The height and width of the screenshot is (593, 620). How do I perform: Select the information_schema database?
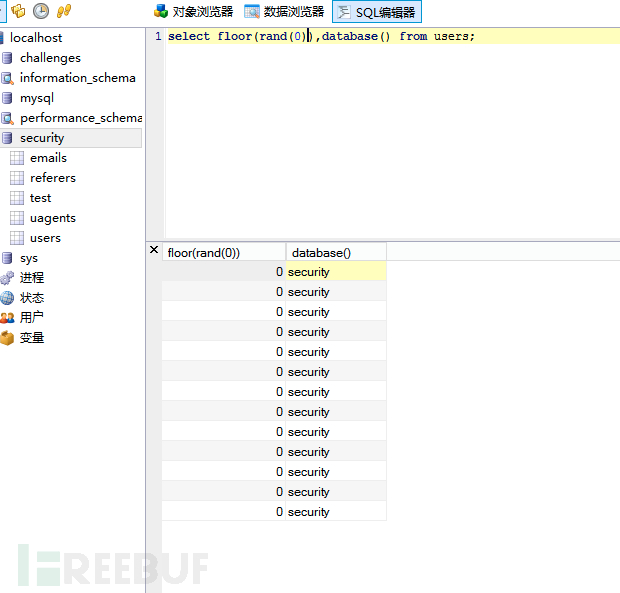[x=78, y=78]
